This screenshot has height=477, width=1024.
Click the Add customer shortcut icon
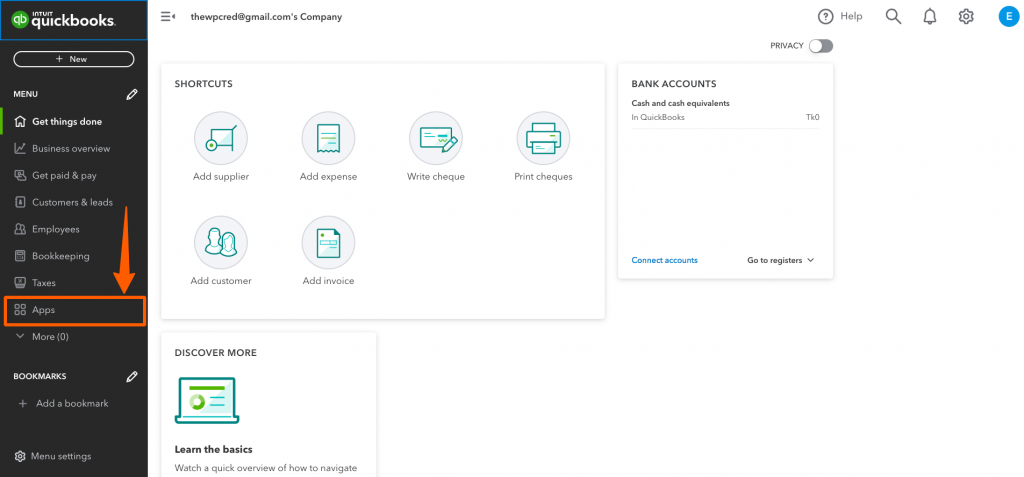tap(221, 243)
